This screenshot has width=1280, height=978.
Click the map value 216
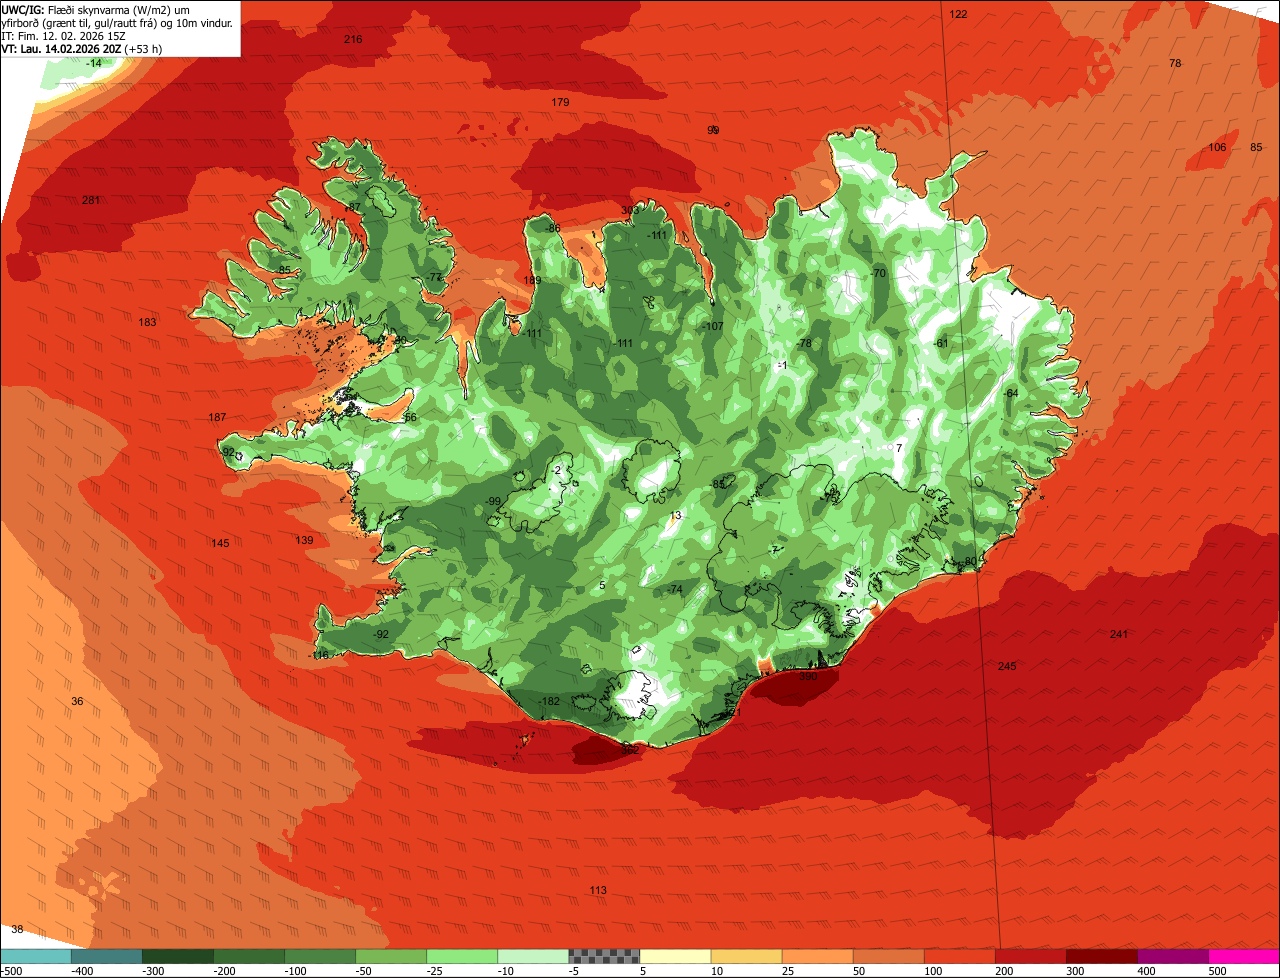point(353,39)
